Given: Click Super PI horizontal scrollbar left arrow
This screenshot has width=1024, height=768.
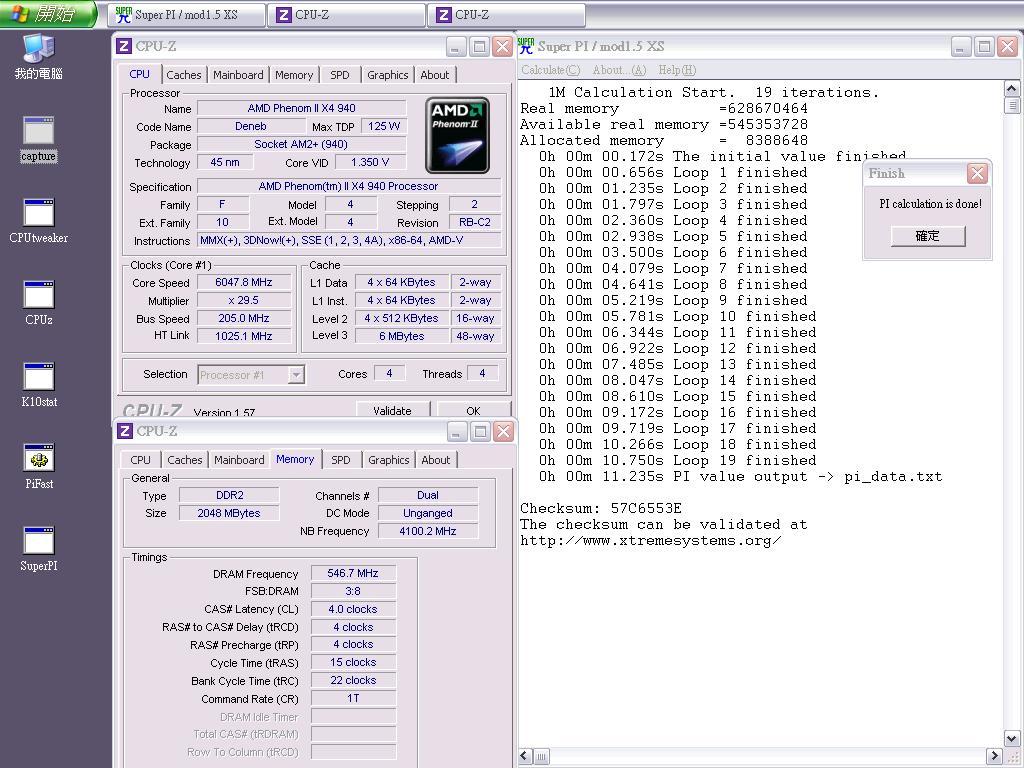Looking at the screenshot, I should [526, 756].
